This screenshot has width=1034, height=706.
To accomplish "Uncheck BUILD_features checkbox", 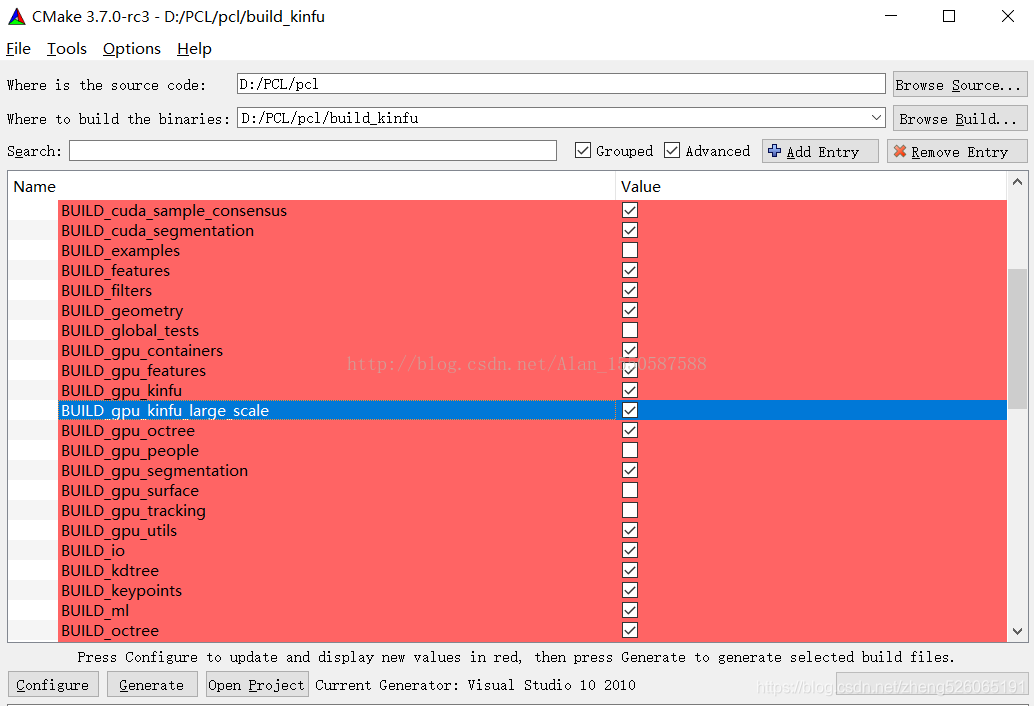I will [x=630, y=270].
